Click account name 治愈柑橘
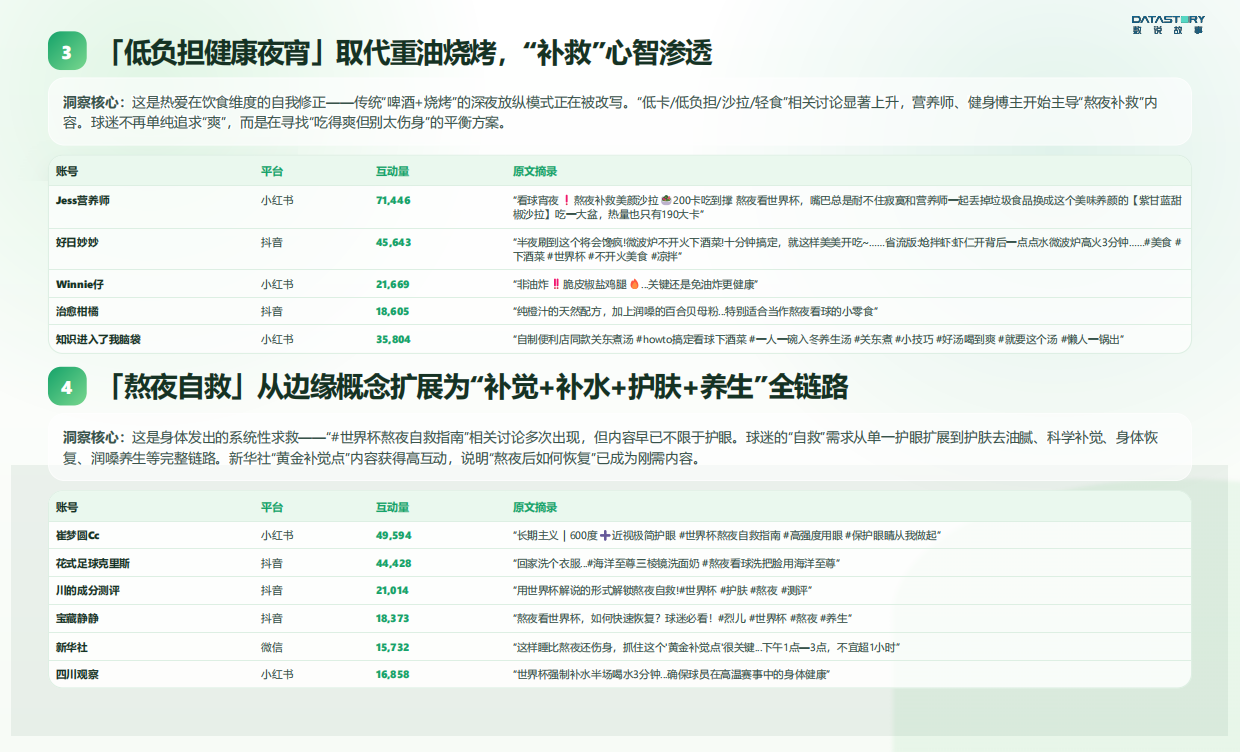 tap(77, 312)
